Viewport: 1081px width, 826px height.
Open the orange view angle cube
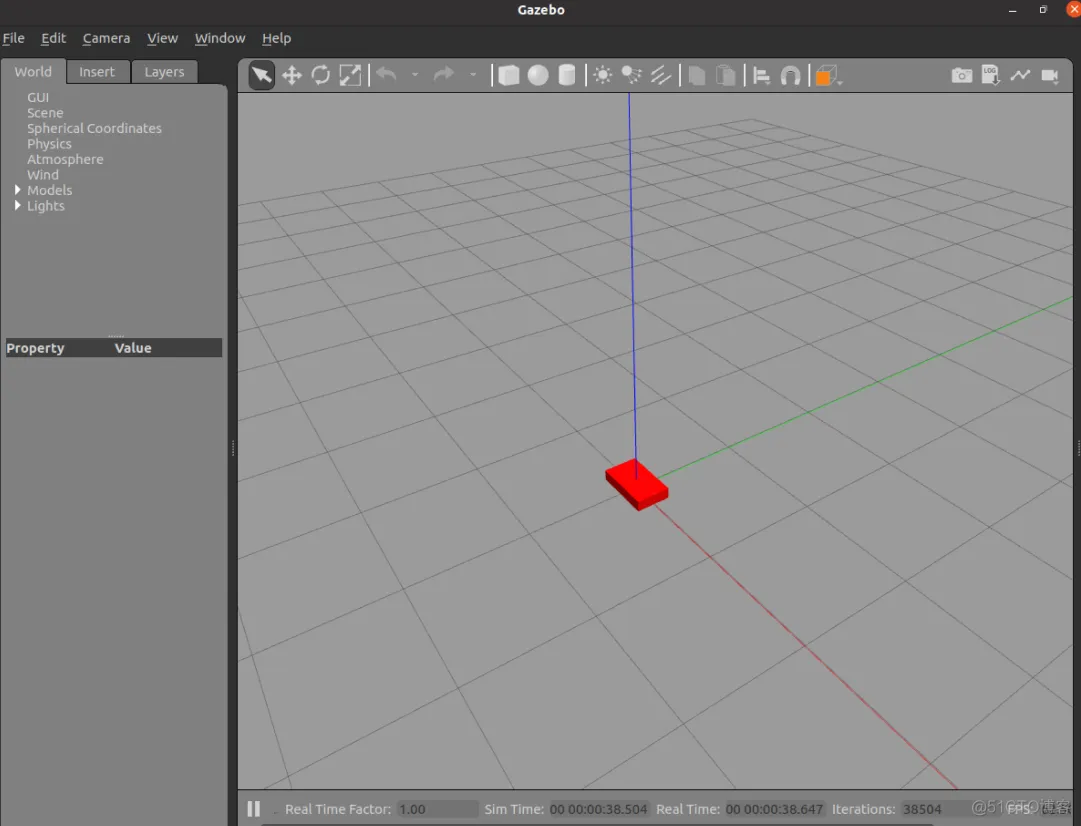827,76
